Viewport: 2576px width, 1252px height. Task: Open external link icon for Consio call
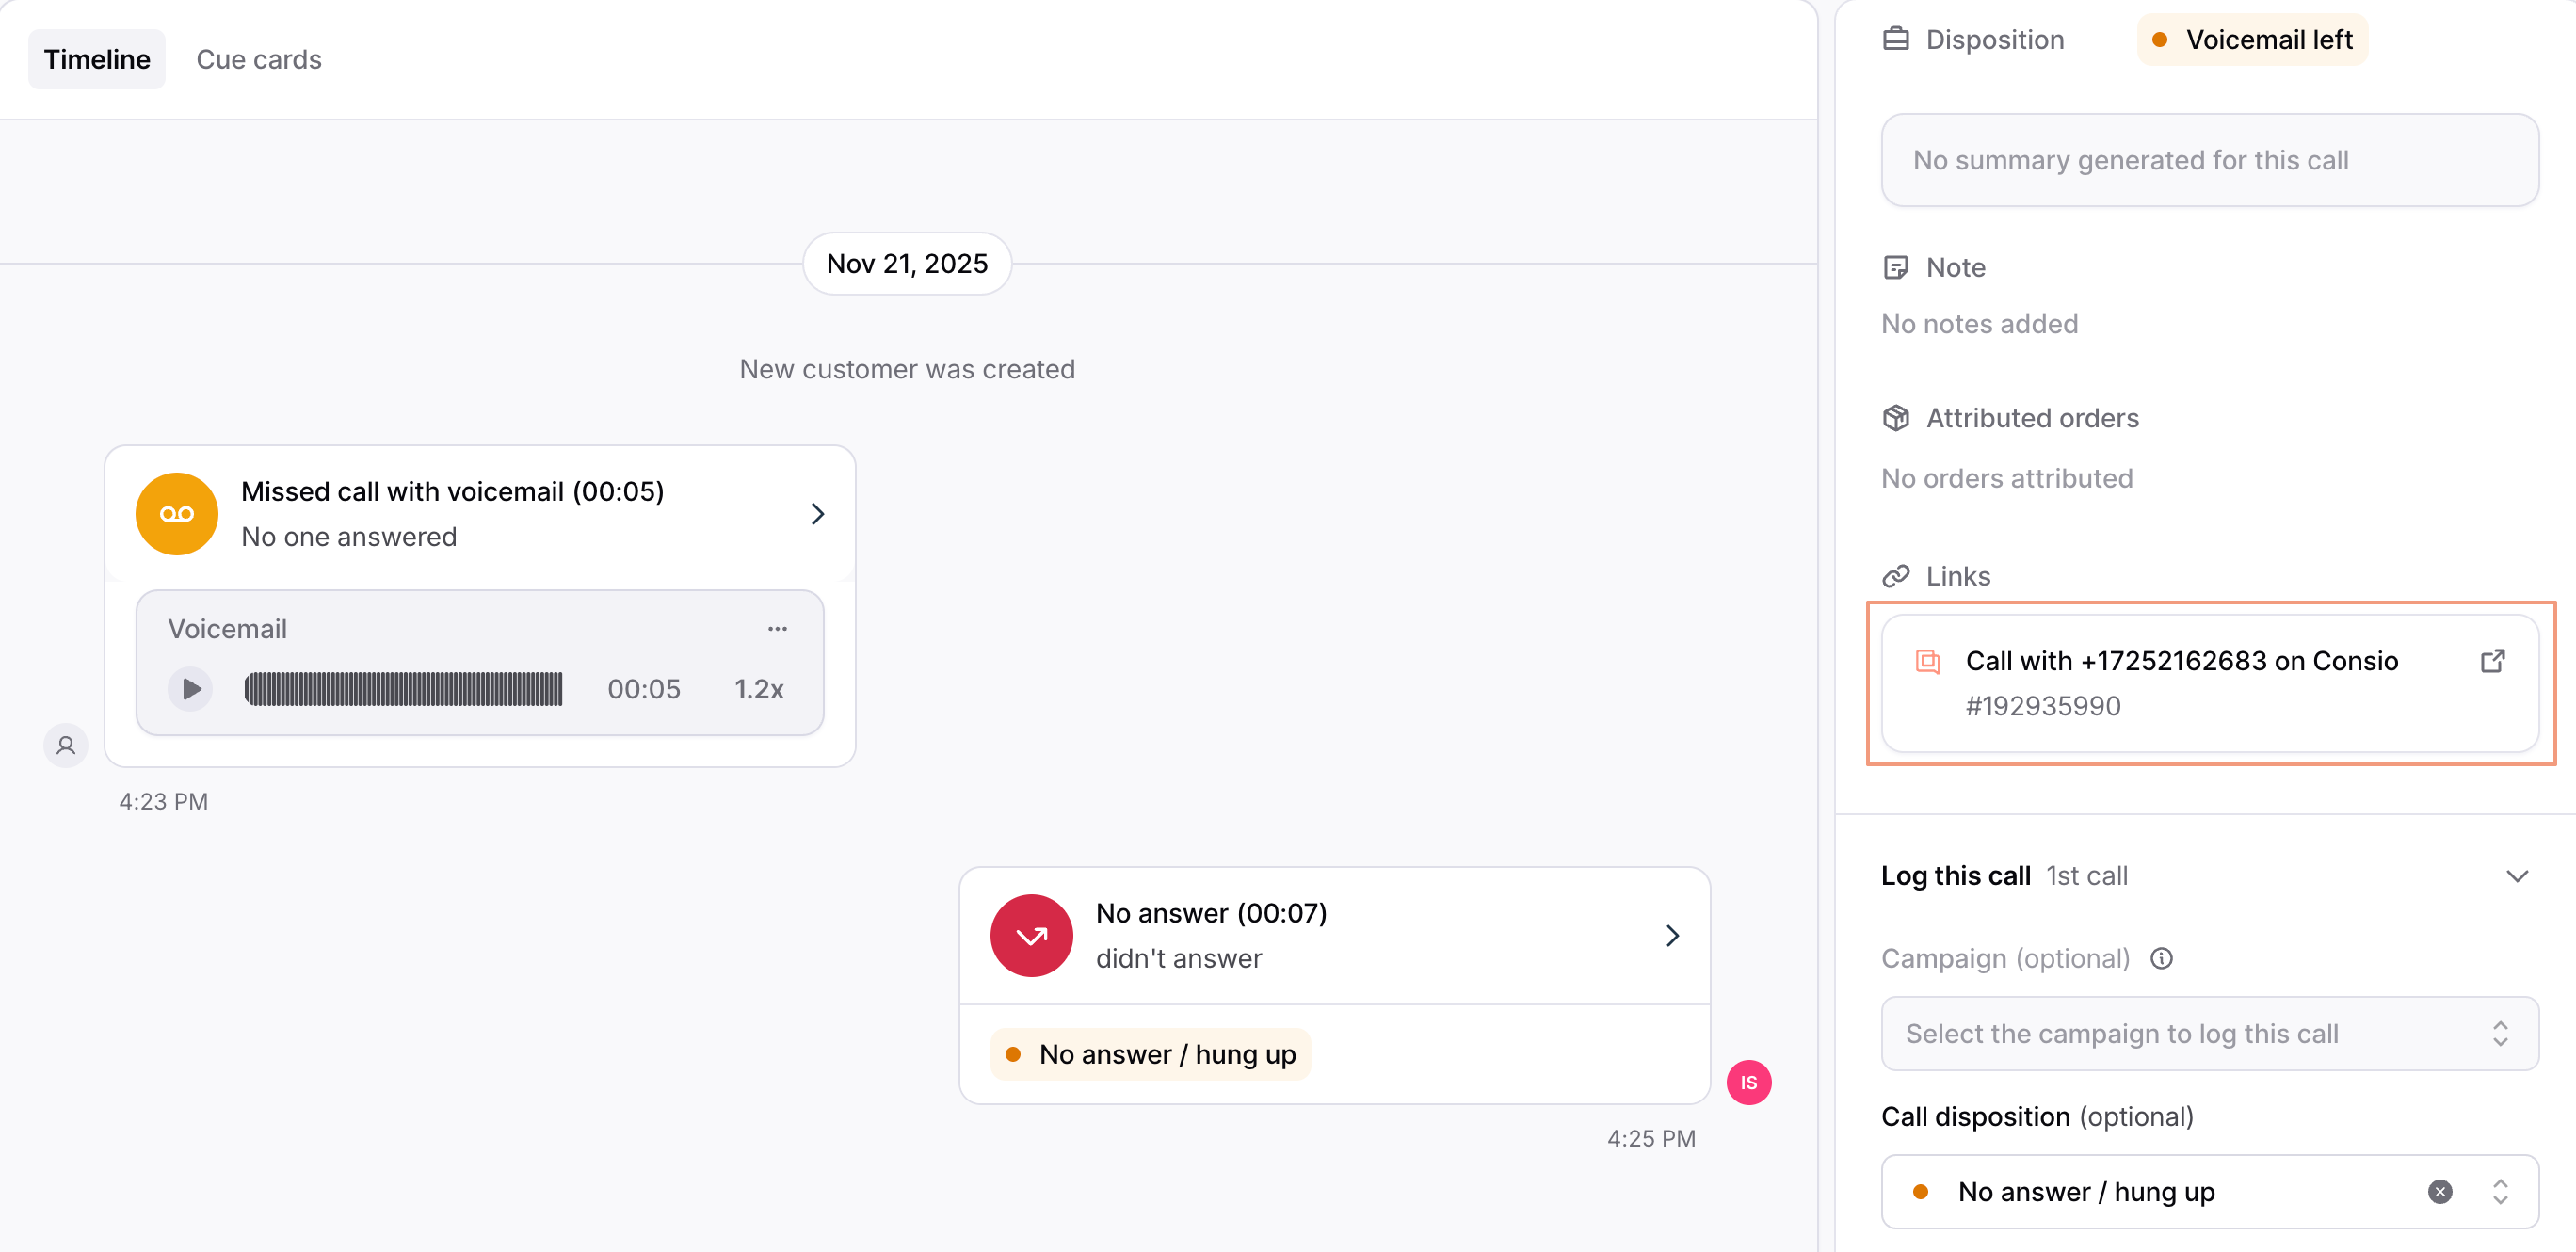[x=2492, y=661]
